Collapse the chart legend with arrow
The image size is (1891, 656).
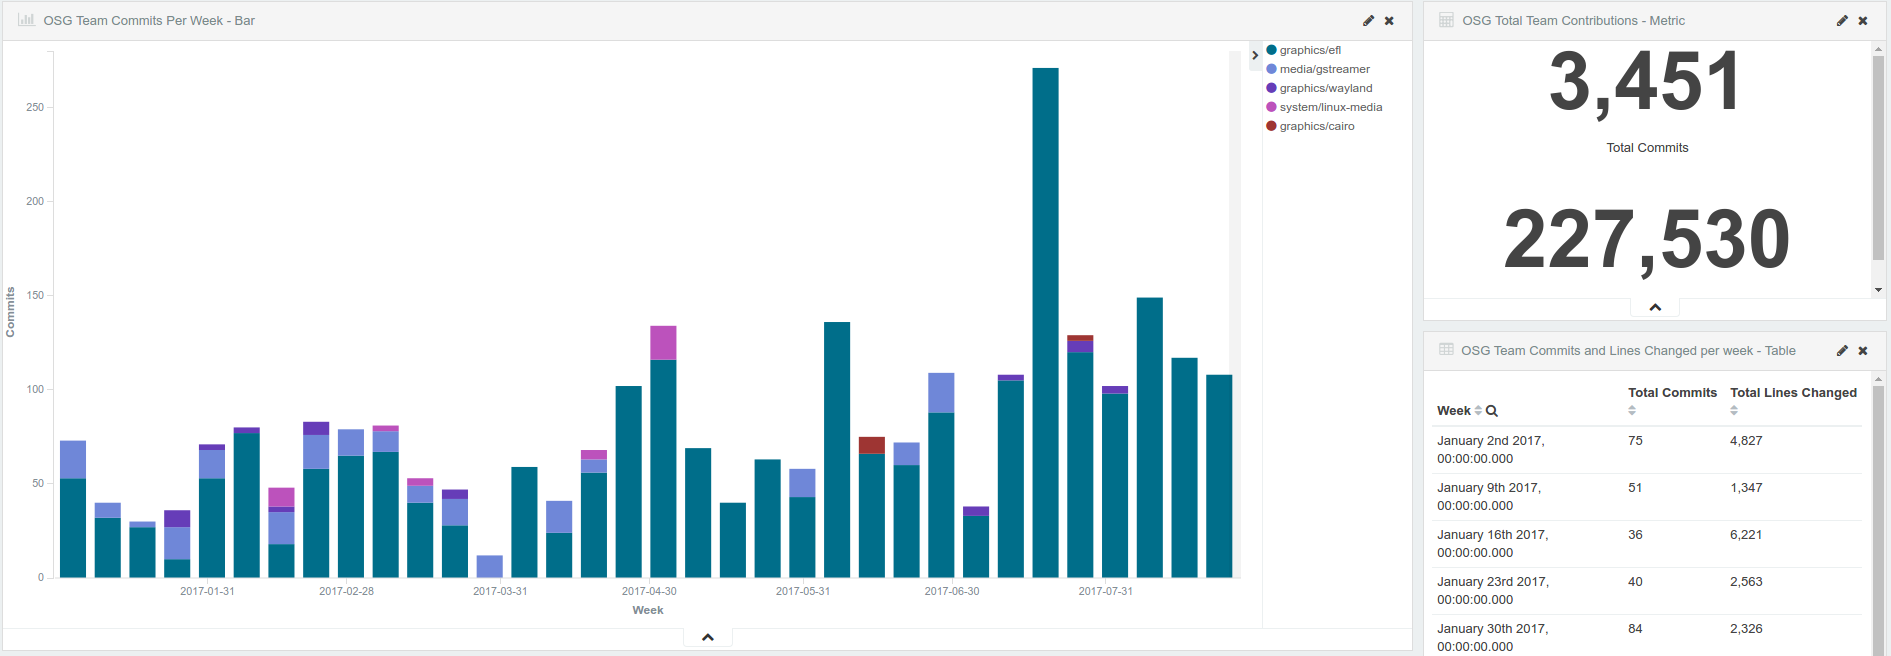pyautogui.click(x=1255, y=55)
